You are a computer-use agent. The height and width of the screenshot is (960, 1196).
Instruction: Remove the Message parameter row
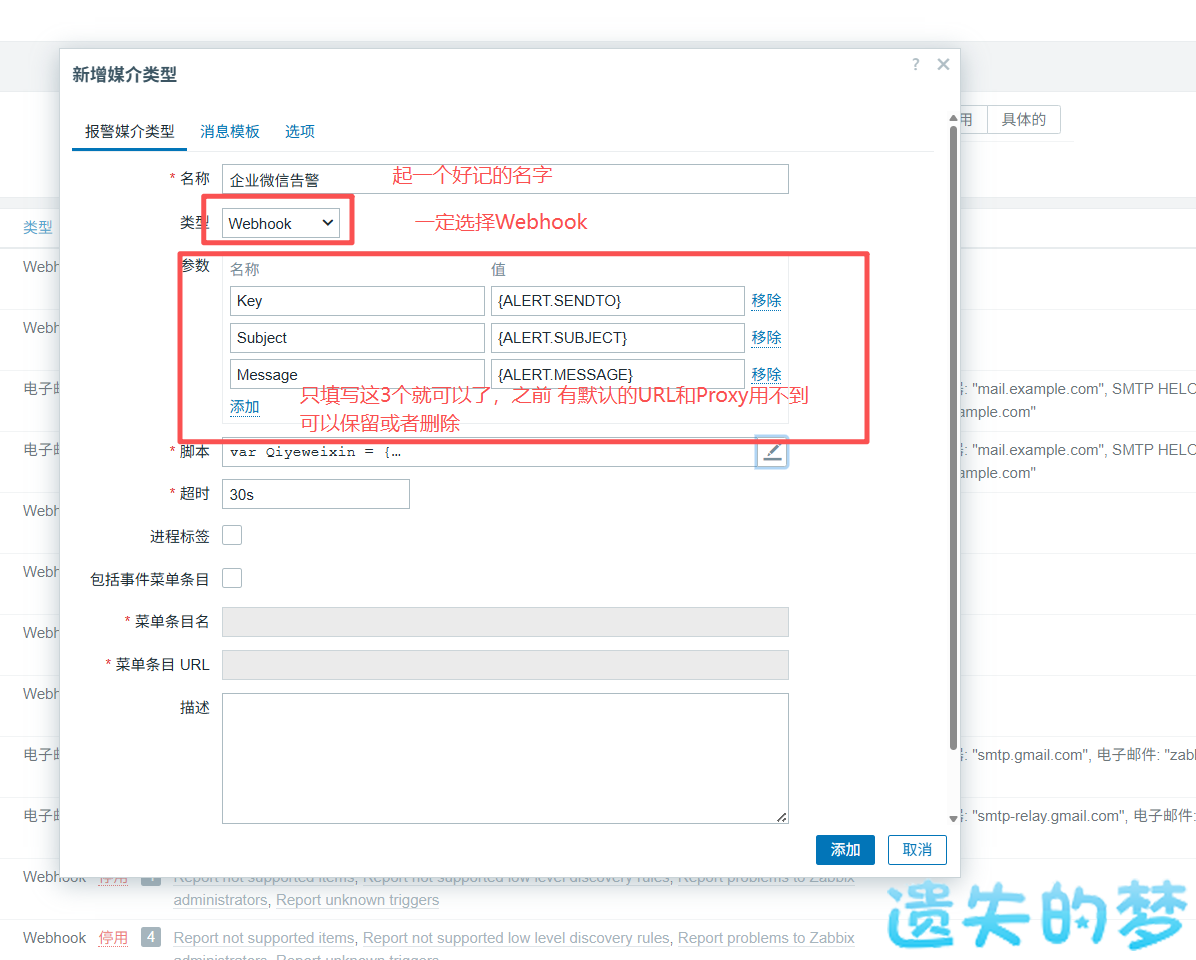tap(767, 374)
